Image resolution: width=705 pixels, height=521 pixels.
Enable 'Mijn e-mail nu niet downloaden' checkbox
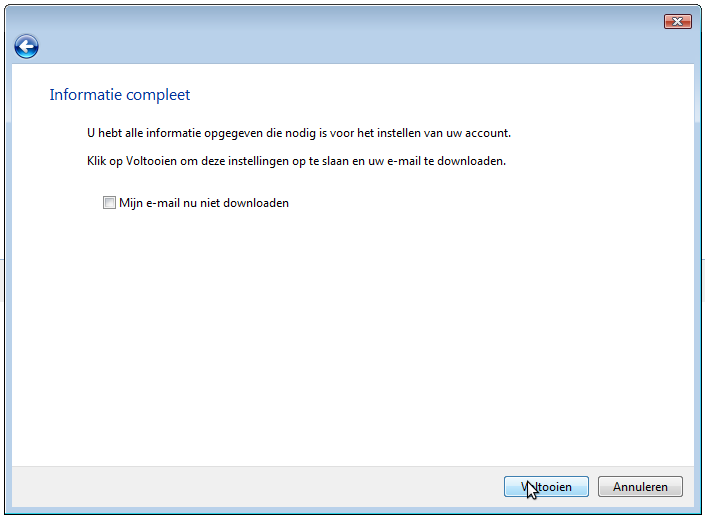(109, 203)
